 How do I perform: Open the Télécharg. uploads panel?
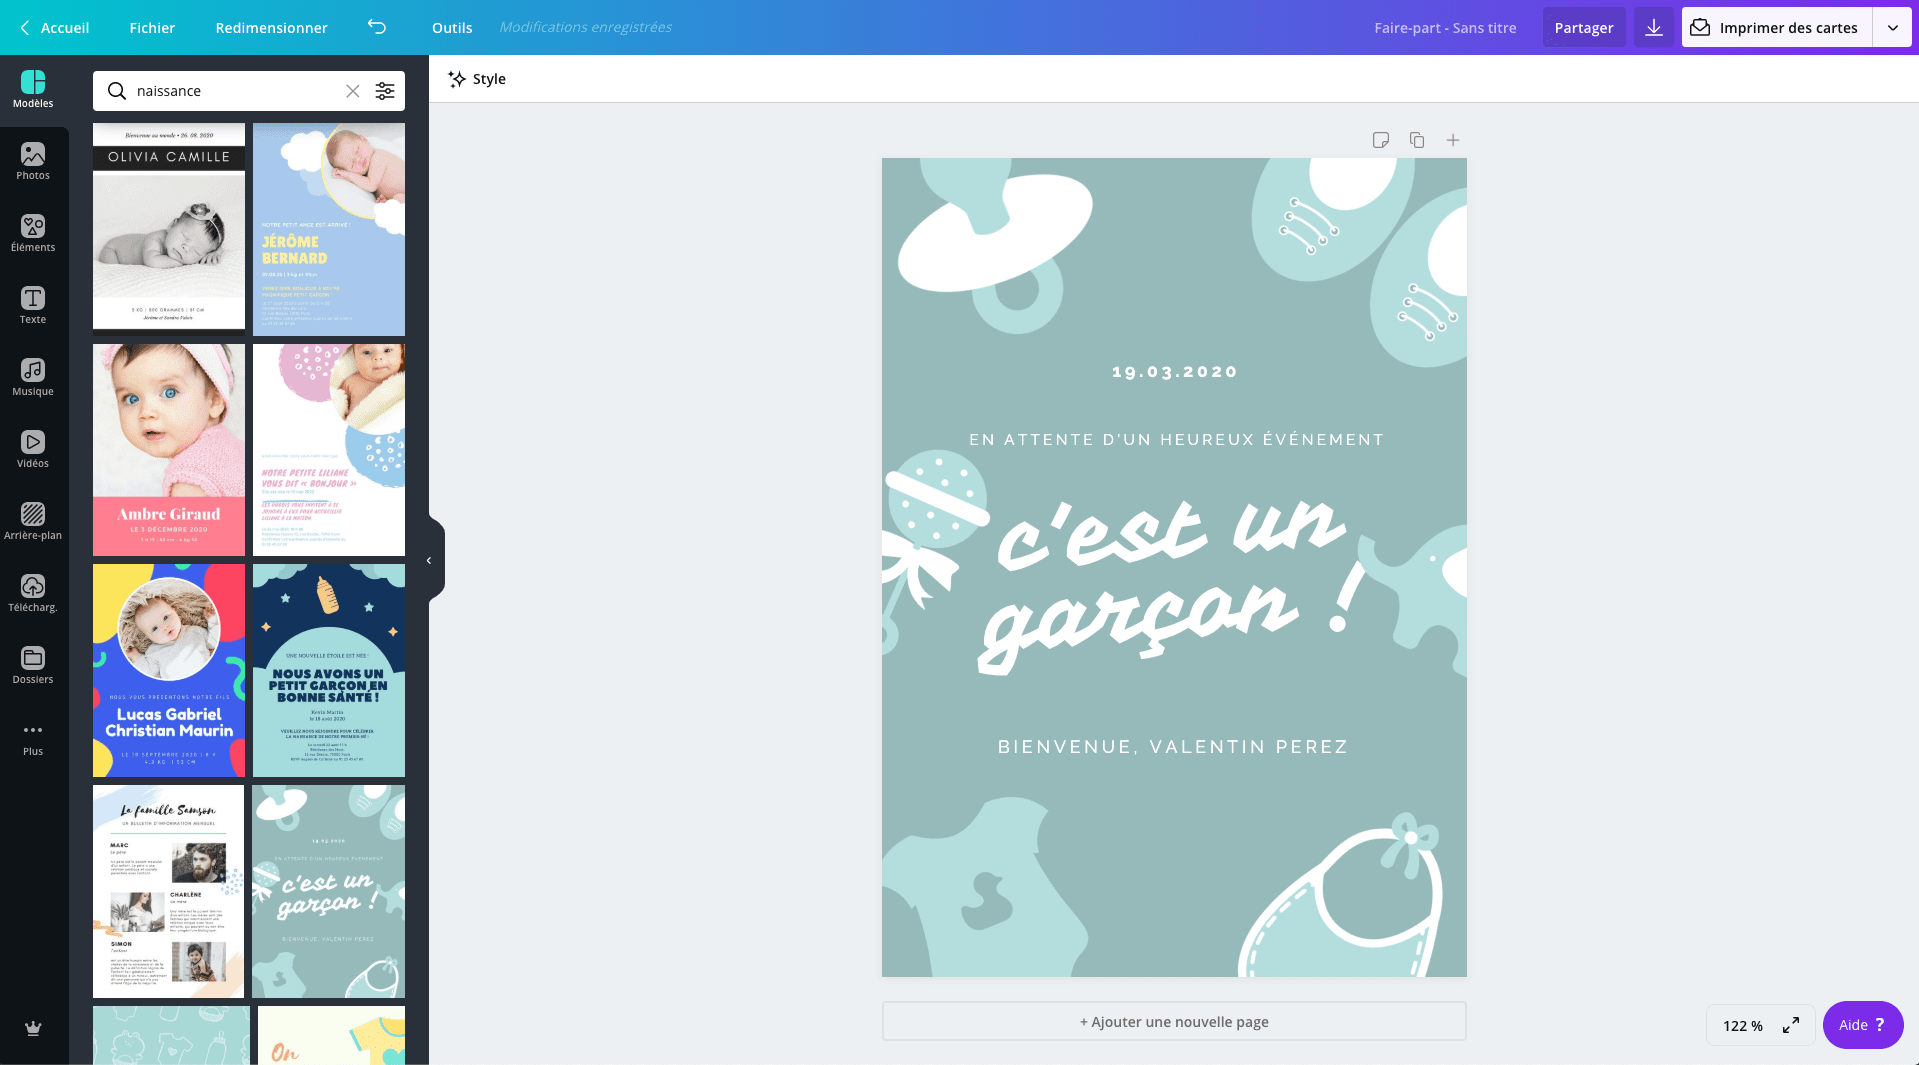coord(33,593)
